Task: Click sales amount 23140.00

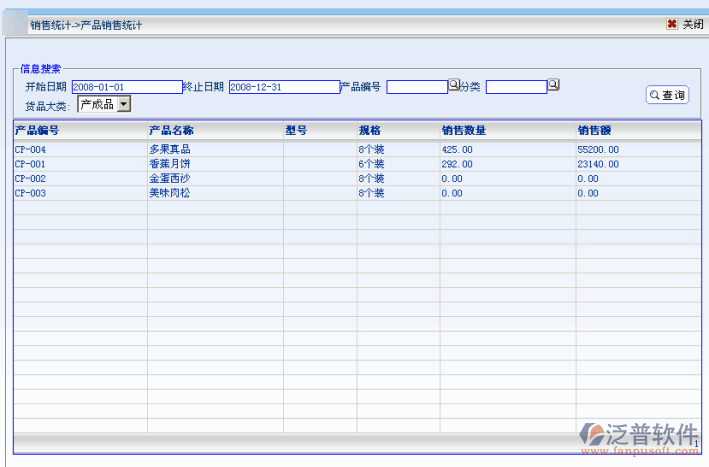Action: [x=598, y=164]
